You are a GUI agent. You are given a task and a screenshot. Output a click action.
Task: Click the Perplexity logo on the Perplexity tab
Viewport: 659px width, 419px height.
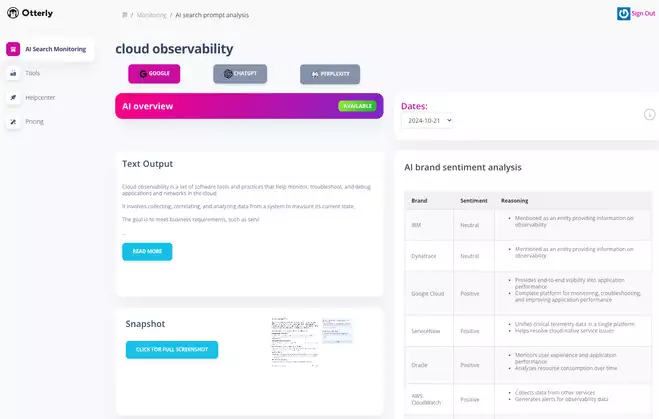(x=315, y=74)
